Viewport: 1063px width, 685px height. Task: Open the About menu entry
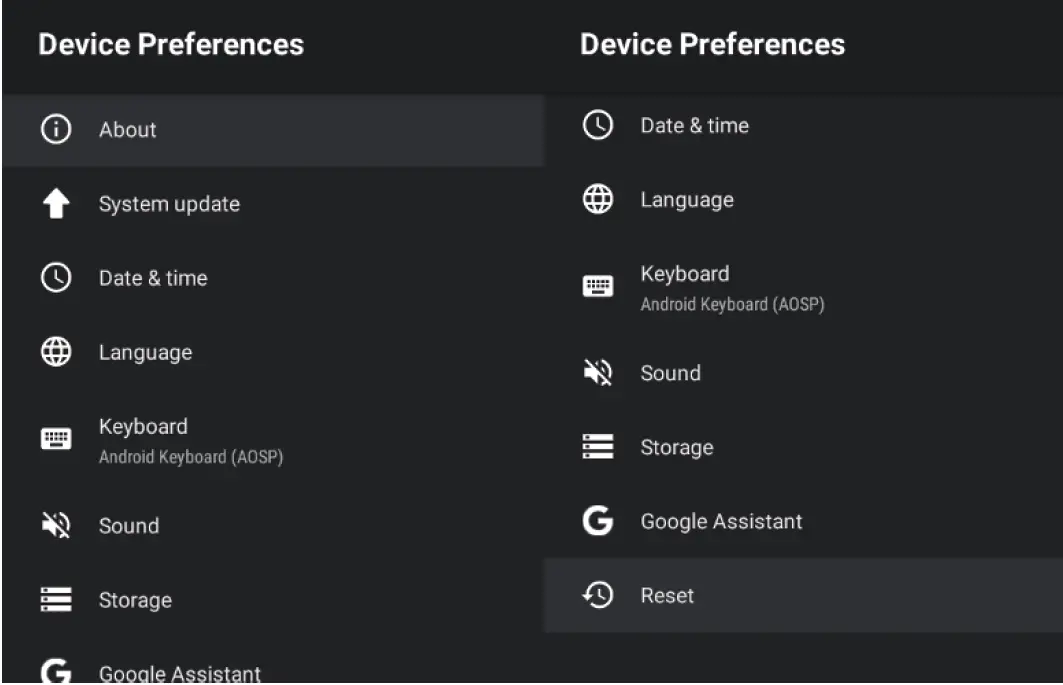[127, 130]
